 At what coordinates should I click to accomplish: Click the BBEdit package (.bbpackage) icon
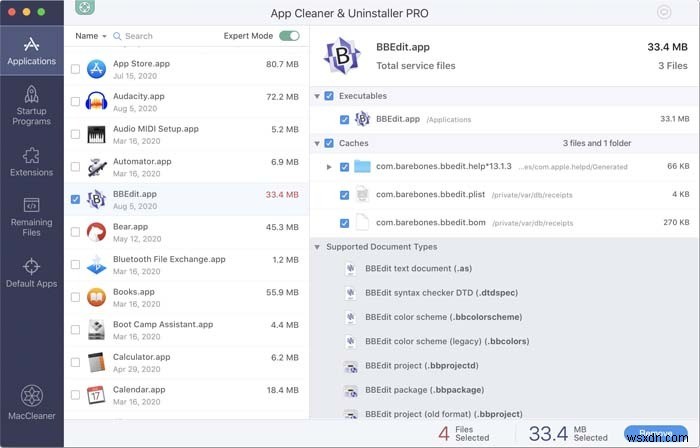click(351, 391)
